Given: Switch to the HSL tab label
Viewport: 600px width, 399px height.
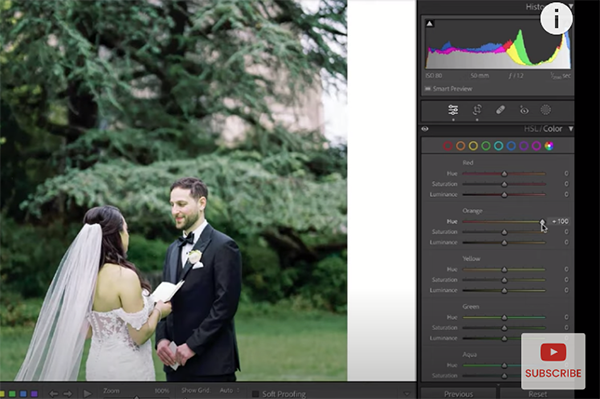Looking at the screenshot, I should 531,129.
